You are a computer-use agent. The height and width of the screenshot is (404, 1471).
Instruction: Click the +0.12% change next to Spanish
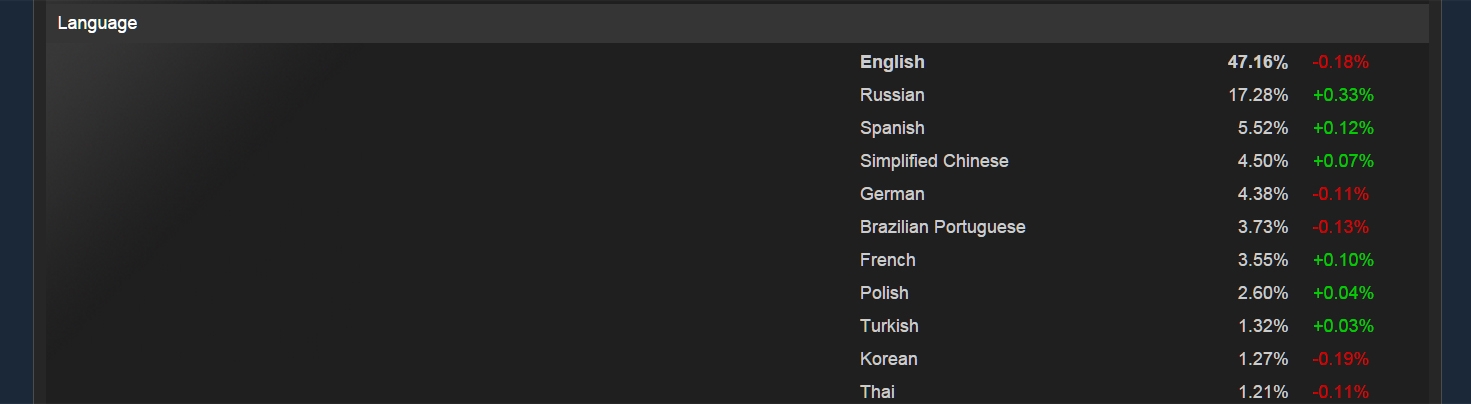pyautogui.click(x=1343, y=128)
